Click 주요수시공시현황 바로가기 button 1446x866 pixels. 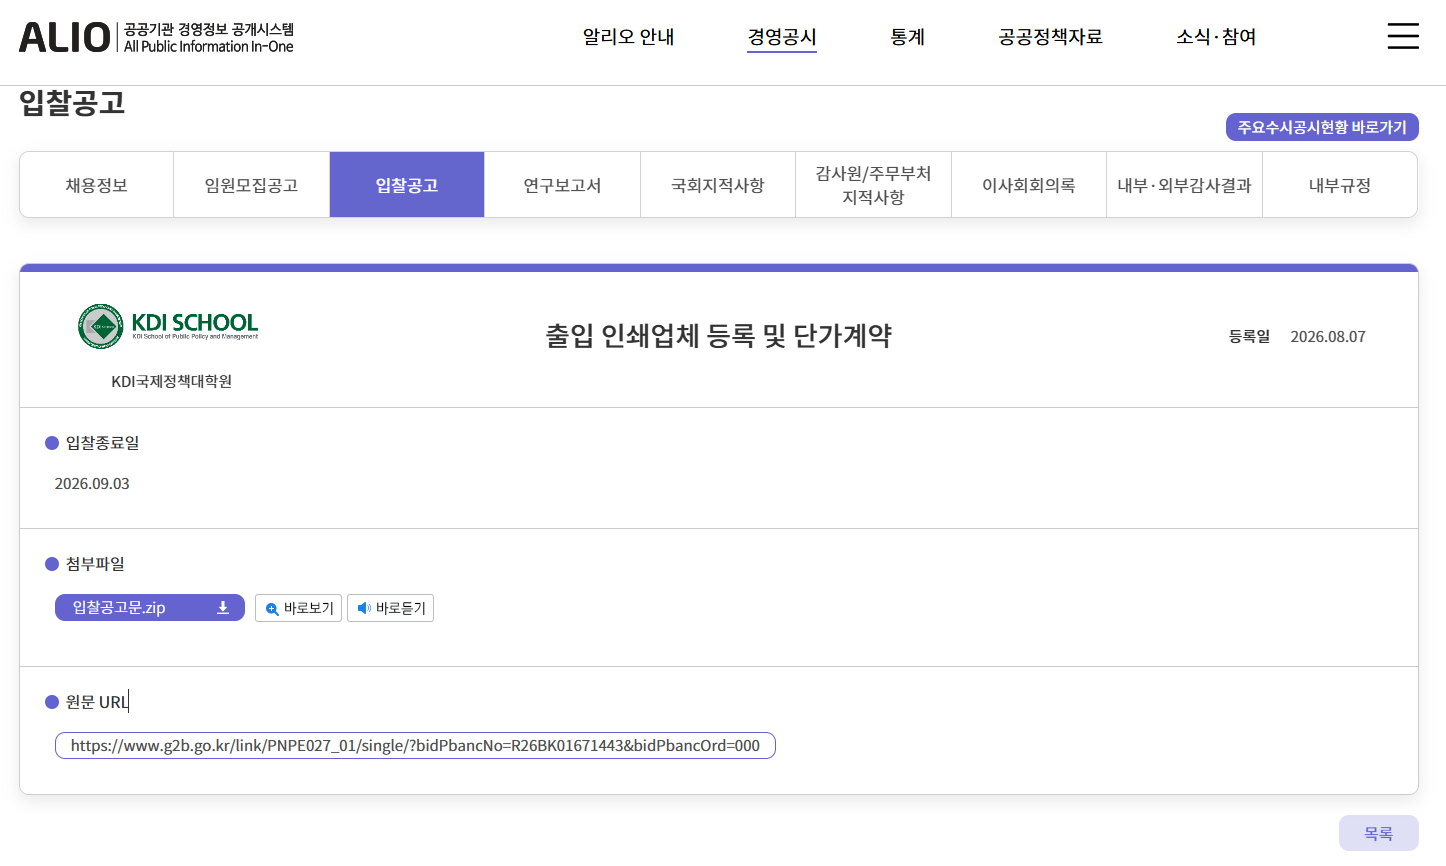(x=1322, y=127)
